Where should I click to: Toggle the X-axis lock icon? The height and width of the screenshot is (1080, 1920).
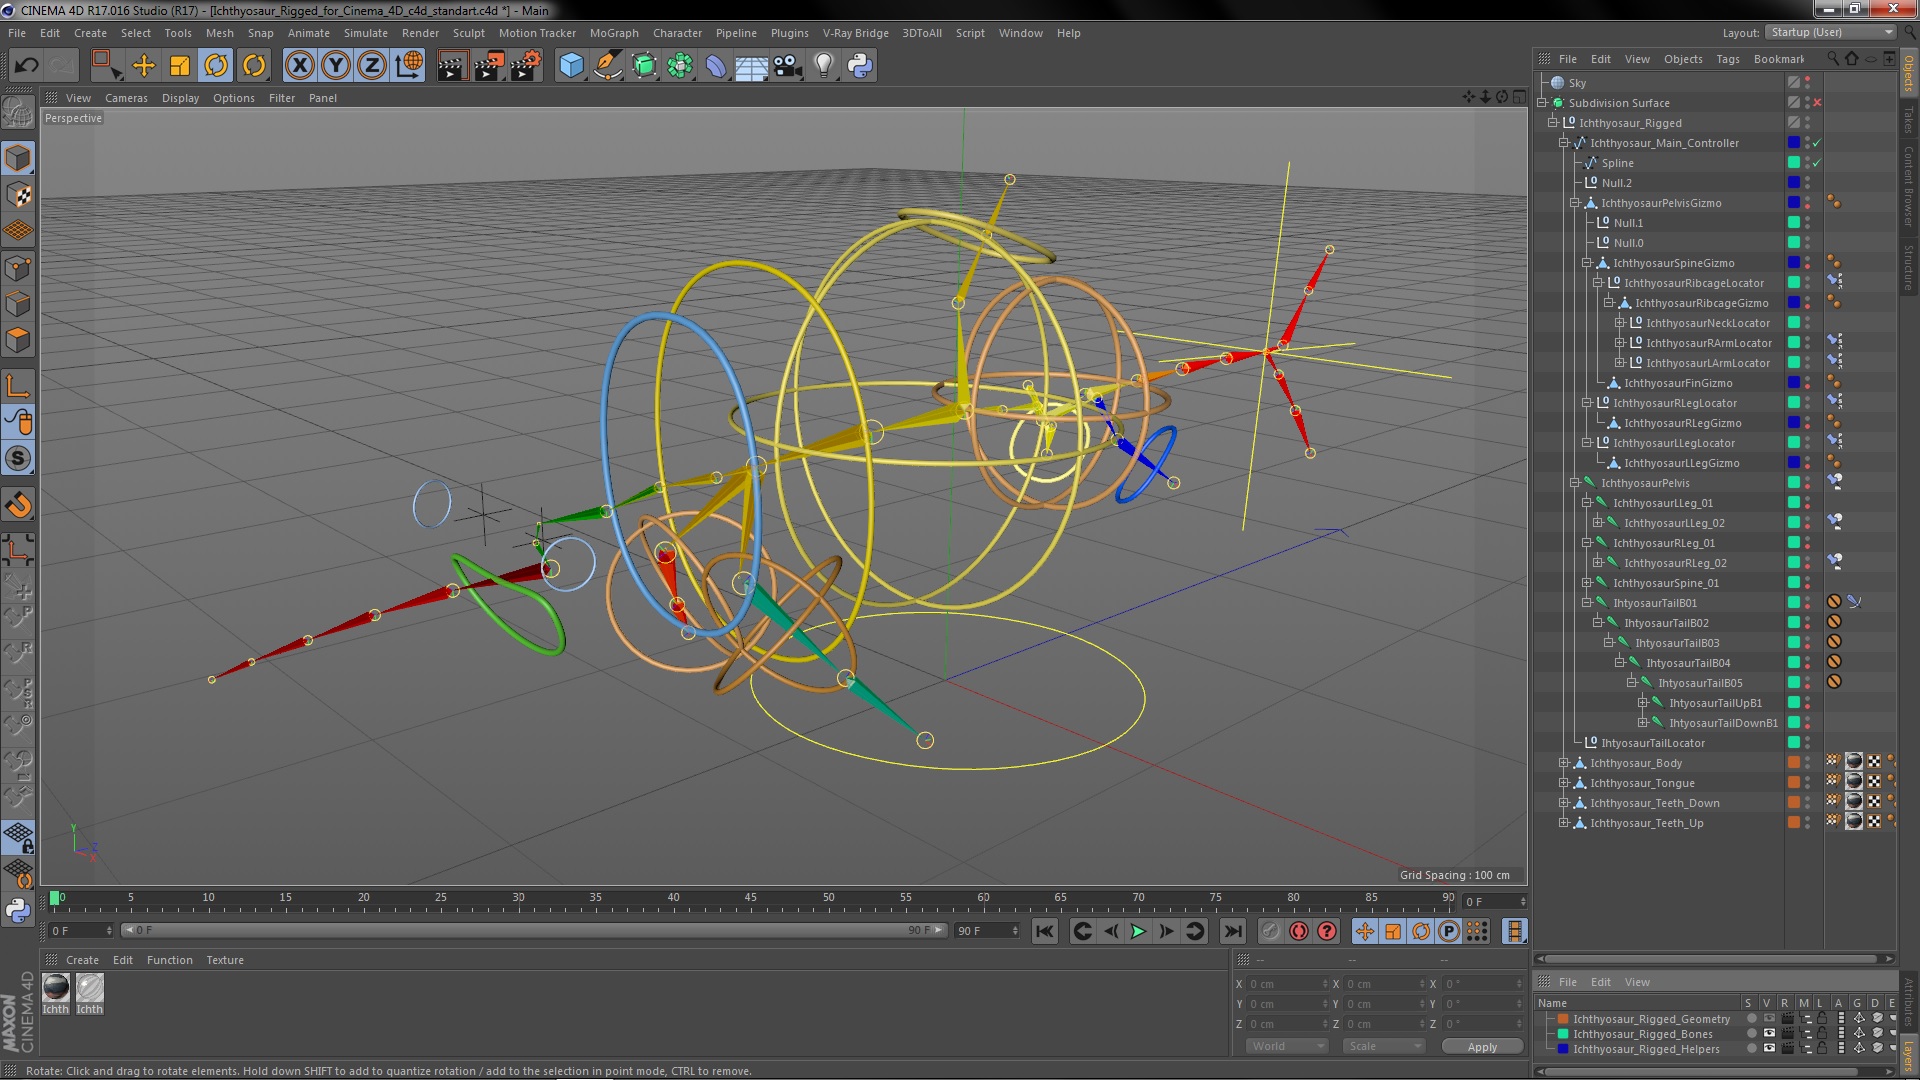coord(299,66)
